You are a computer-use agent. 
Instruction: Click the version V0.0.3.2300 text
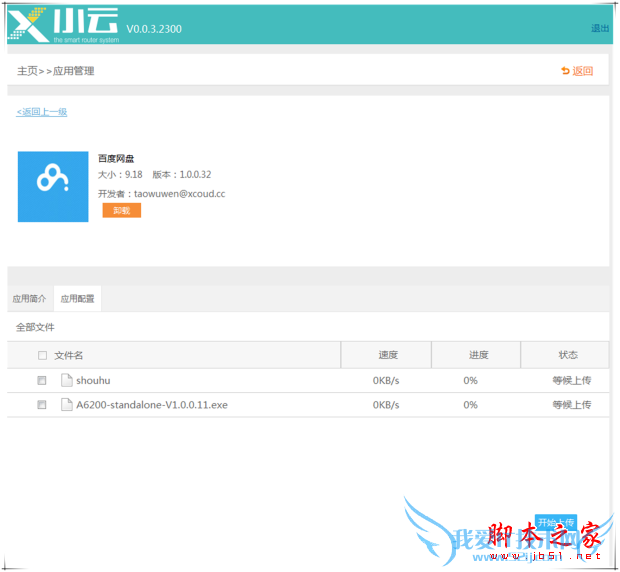(154, 29)
